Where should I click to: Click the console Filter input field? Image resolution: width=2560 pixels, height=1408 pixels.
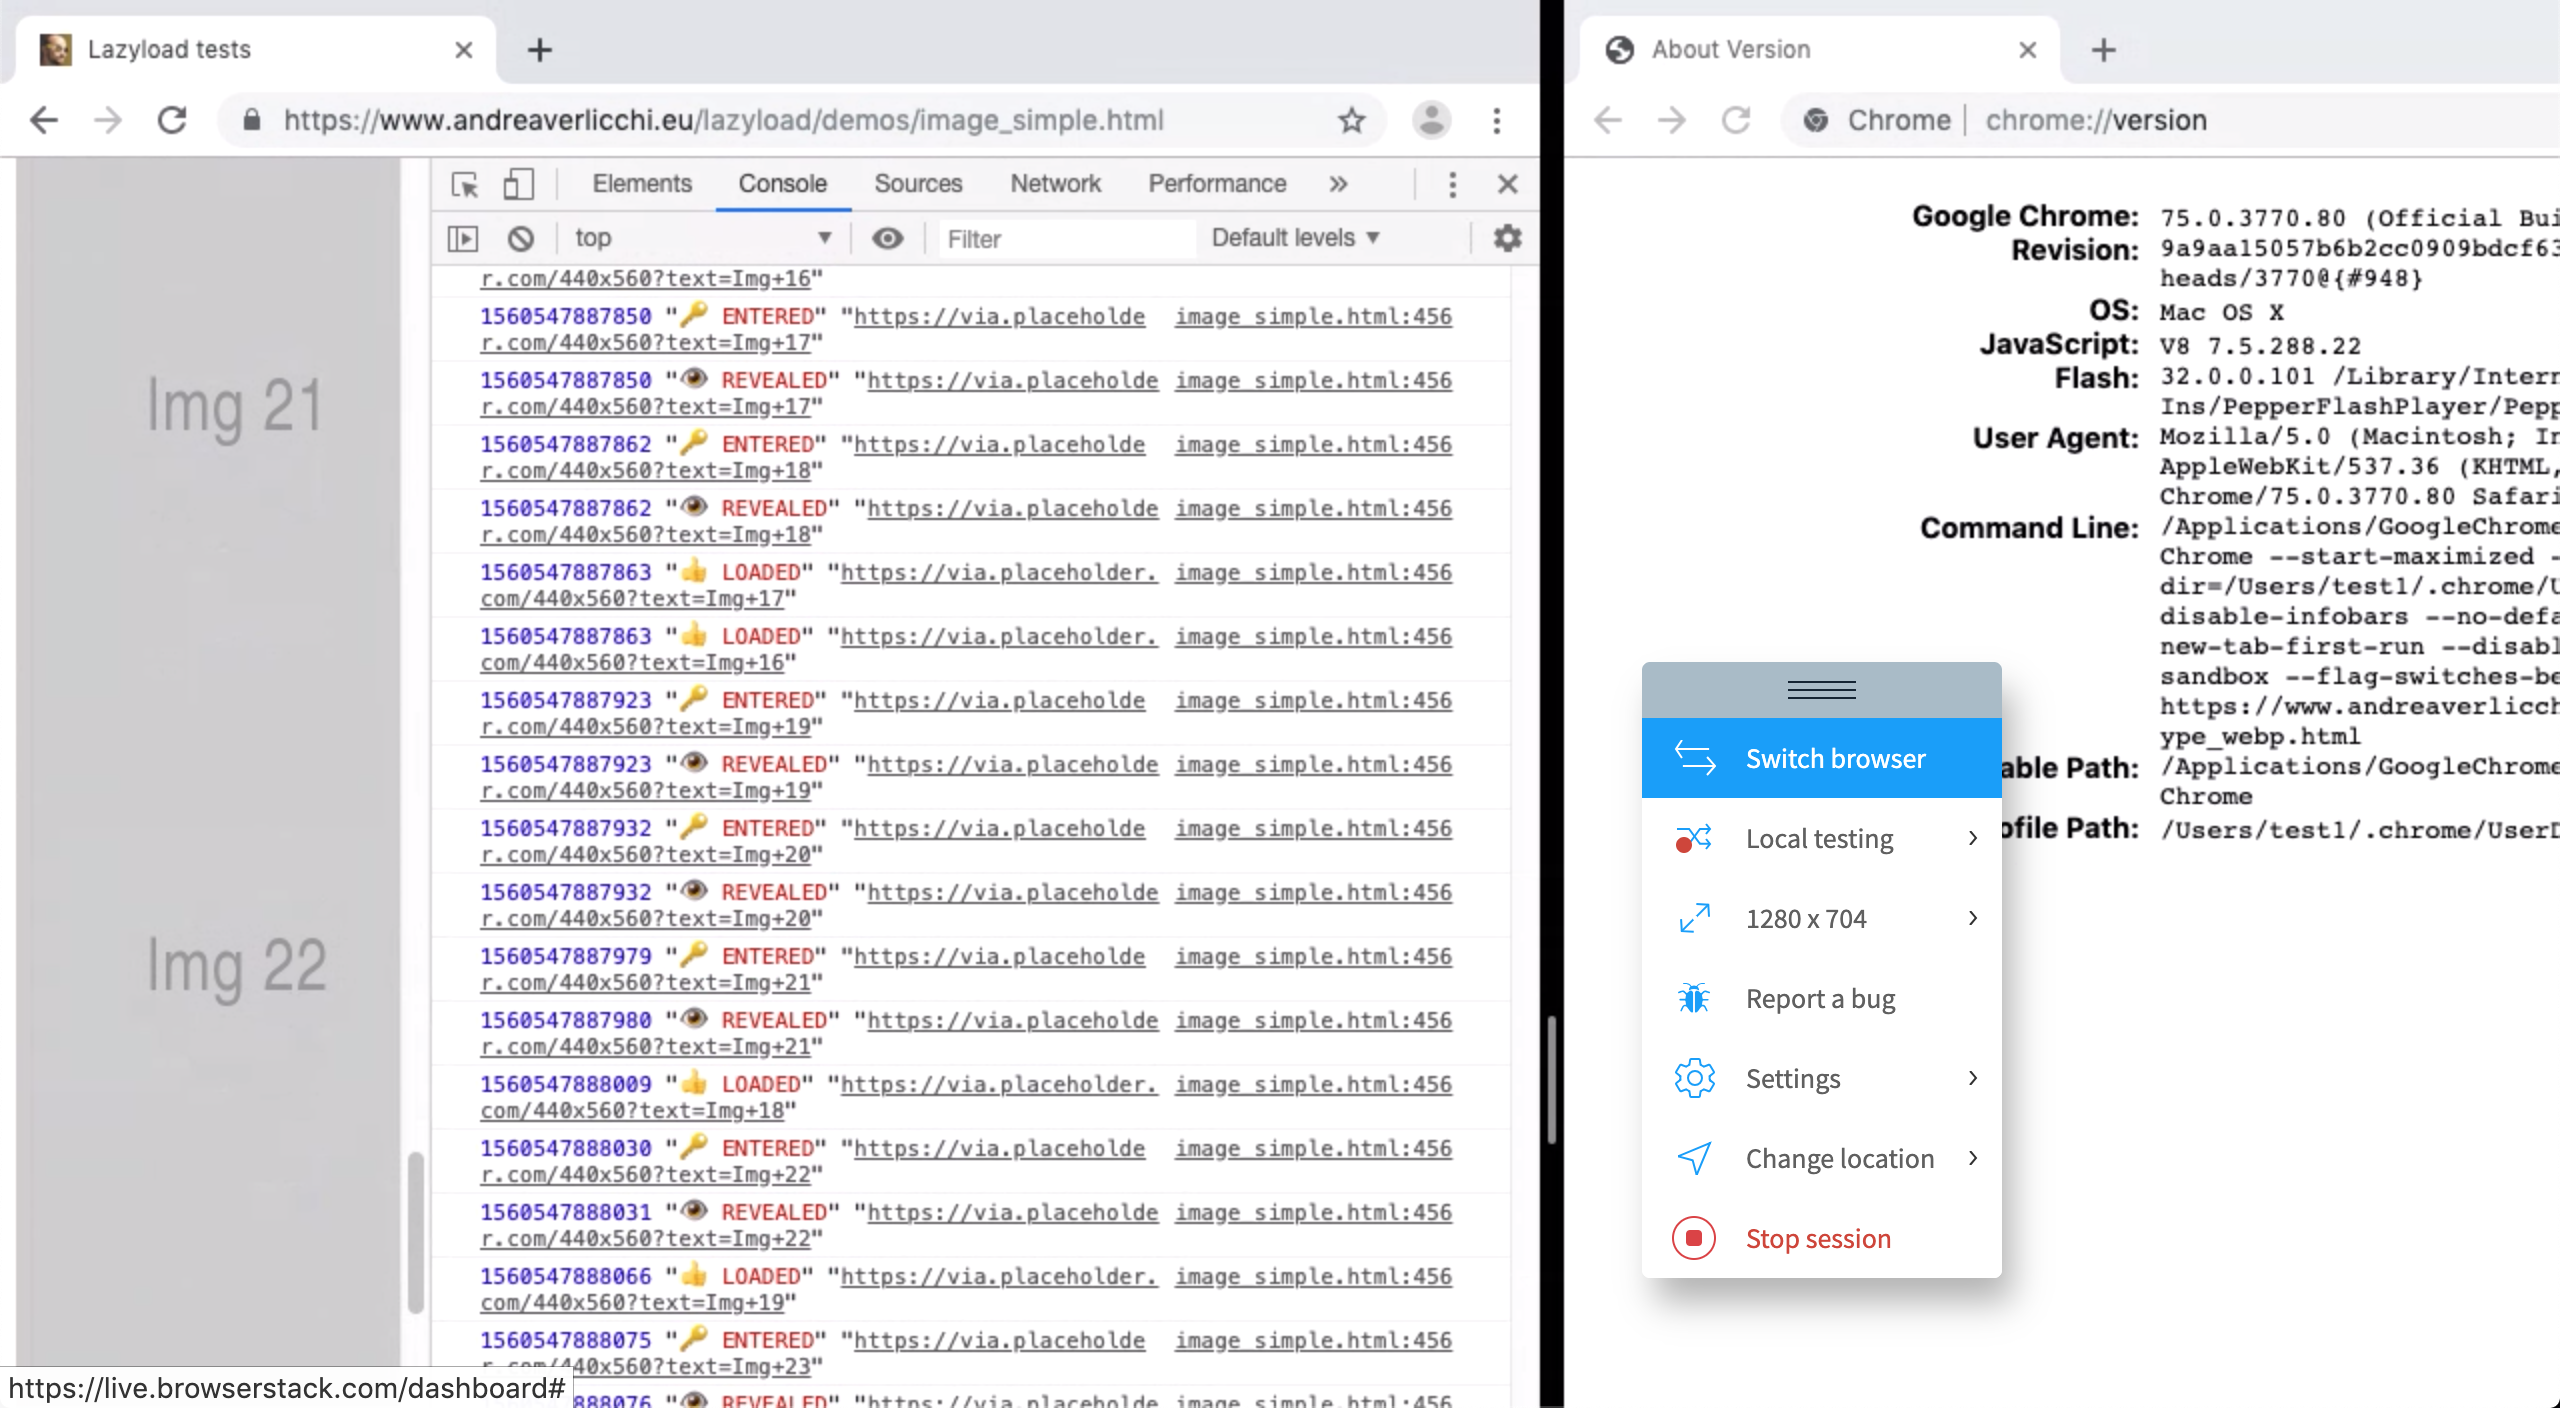pyautogui.click(x=1065, y=238)
